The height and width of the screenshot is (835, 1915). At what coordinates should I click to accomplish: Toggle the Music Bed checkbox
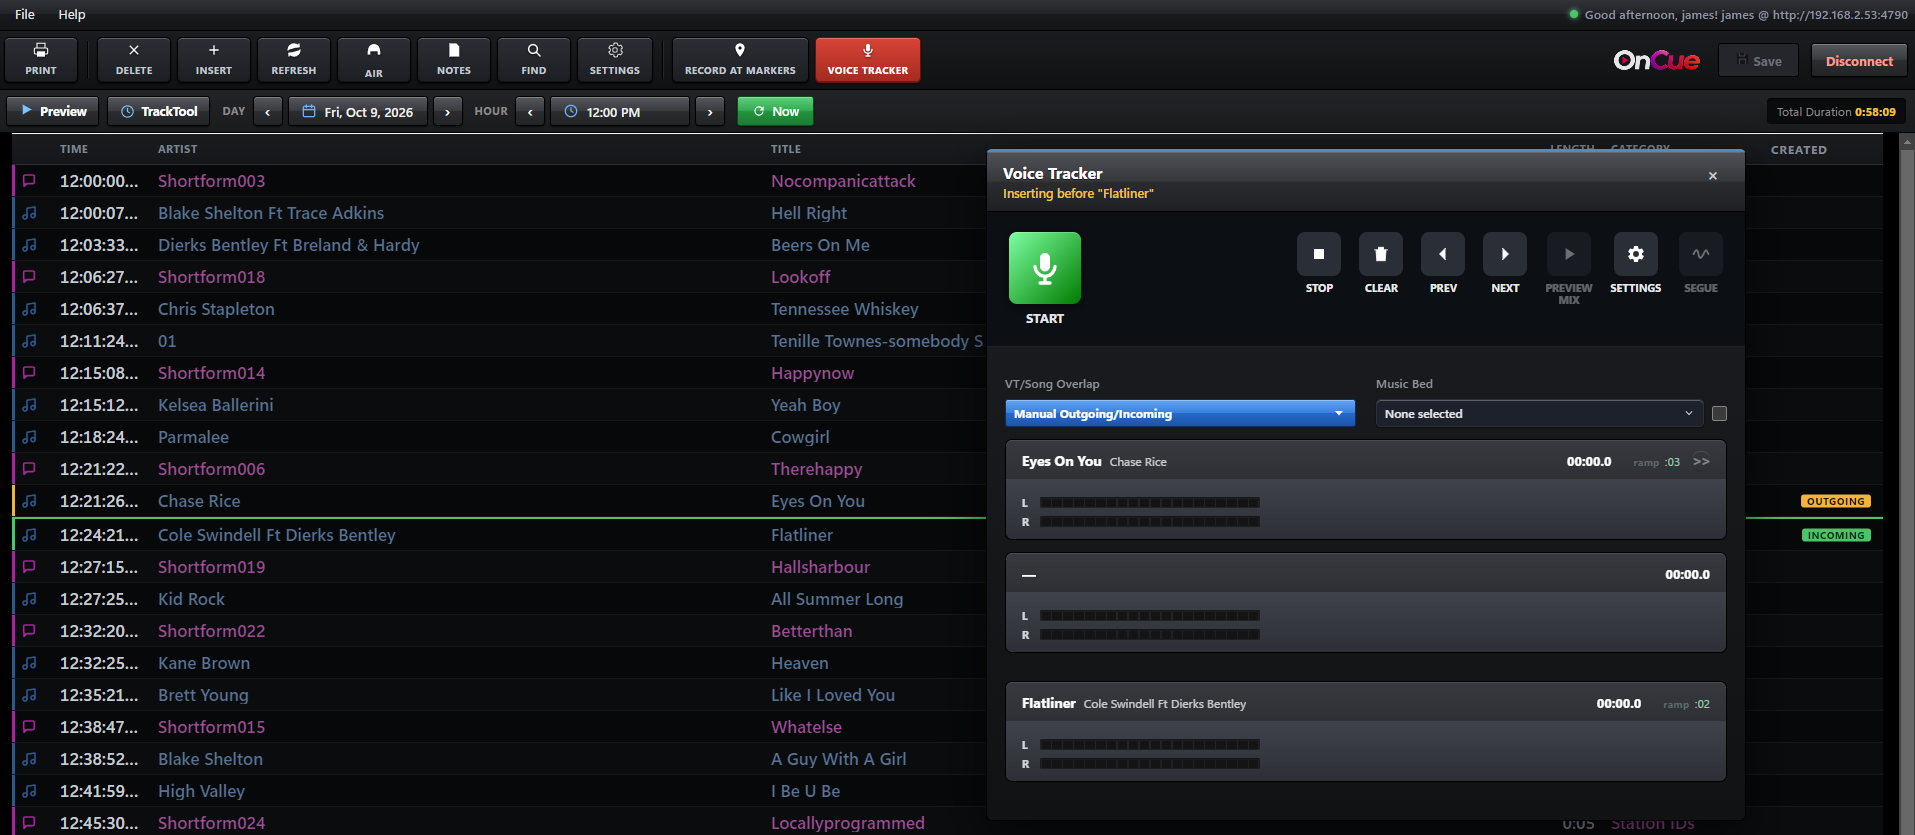click(x=1719, y=413)
